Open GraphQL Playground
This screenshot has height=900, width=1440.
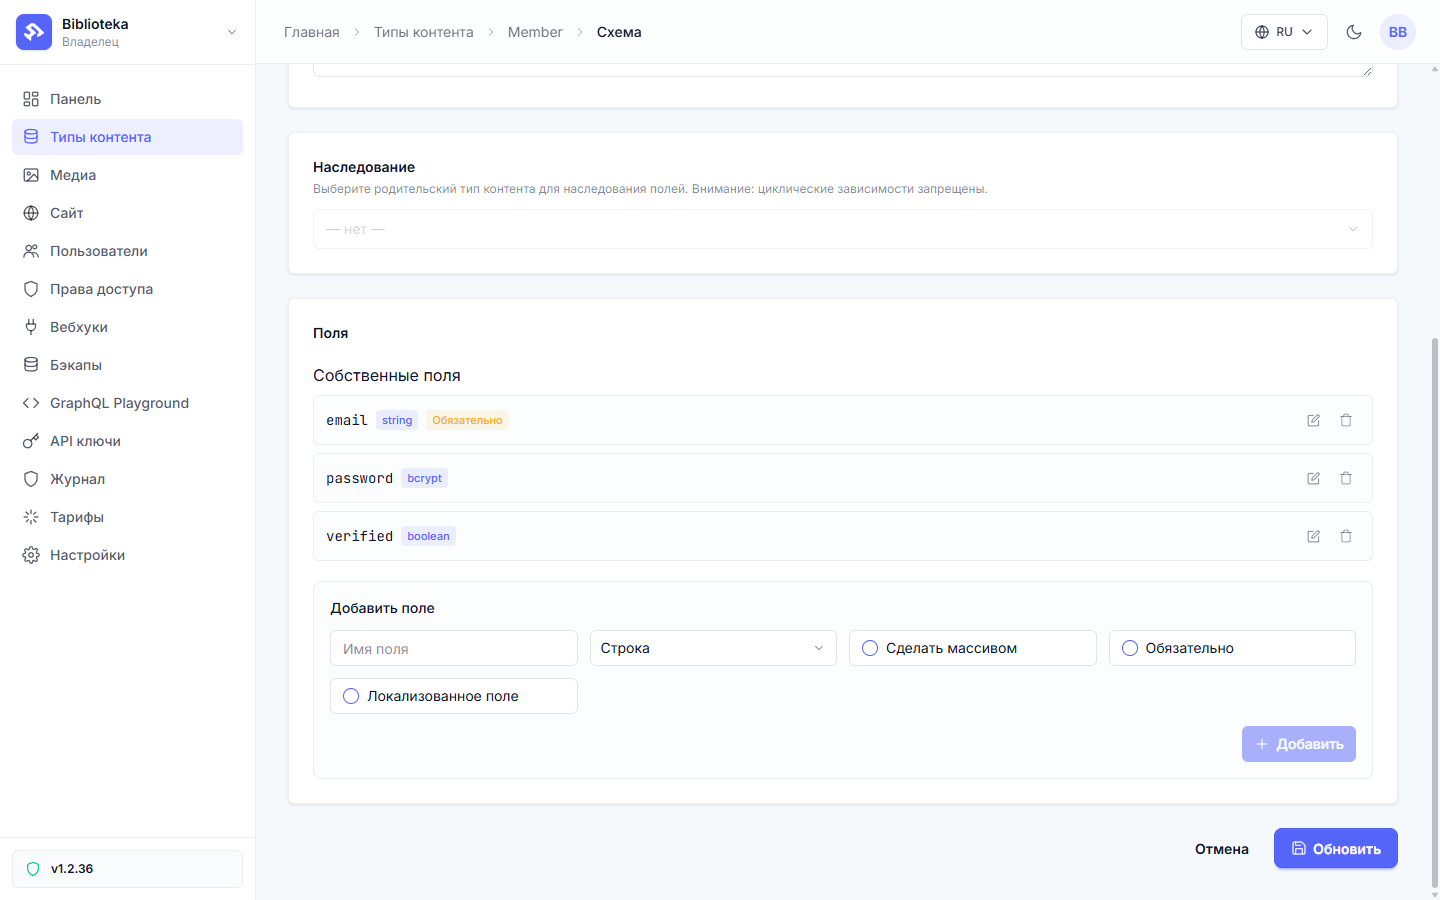(127, 403)
